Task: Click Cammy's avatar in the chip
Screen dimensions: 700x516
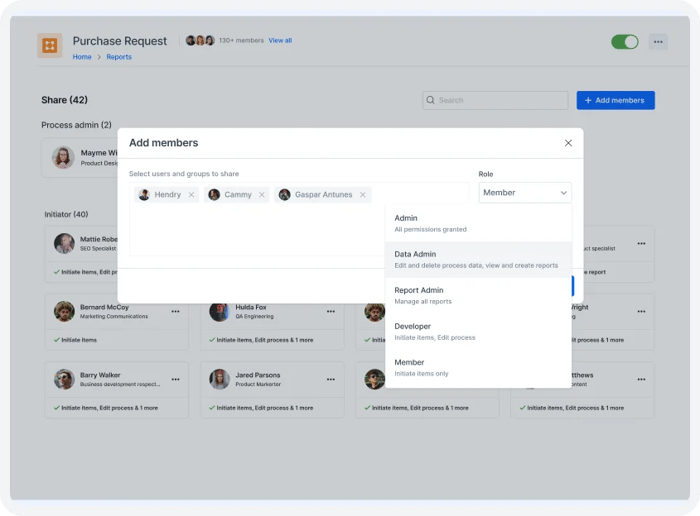Action: [x=214, y=195]
